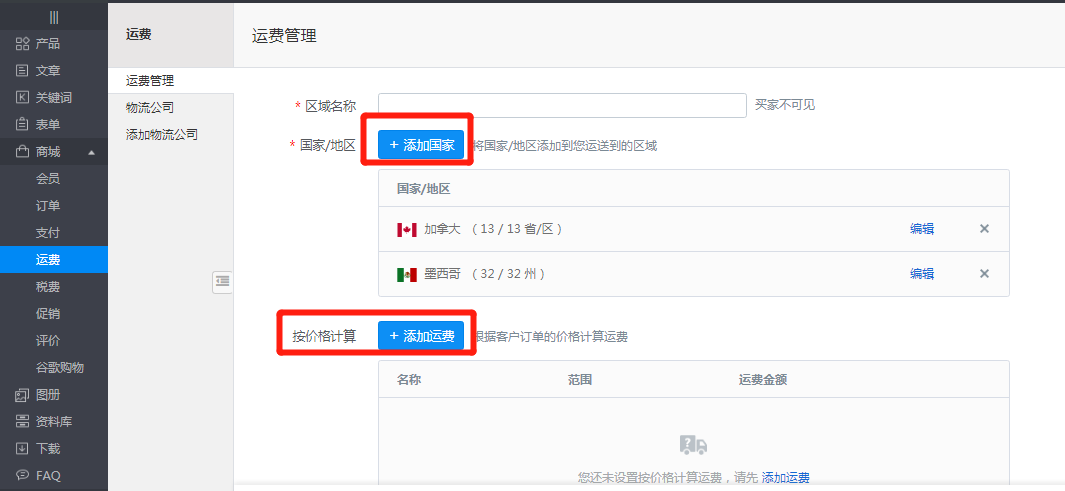Click the Forms clipboard icon in sidebar

pos(22,125)
